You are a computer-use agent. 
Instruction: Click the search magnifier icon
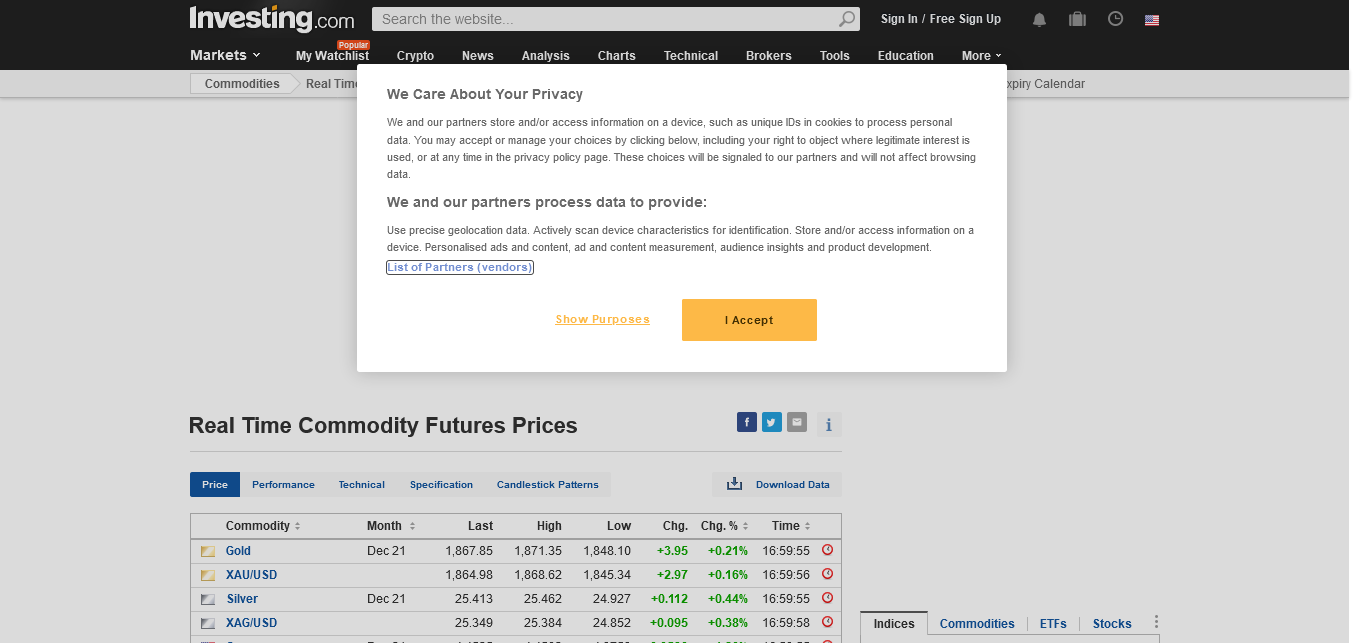point(847,19)
